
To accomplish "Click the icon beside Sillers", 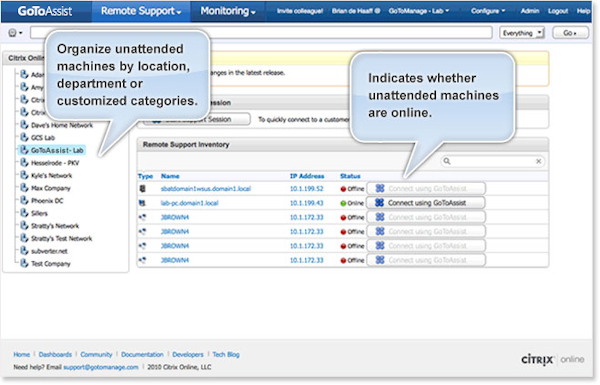I will [24, 213].
